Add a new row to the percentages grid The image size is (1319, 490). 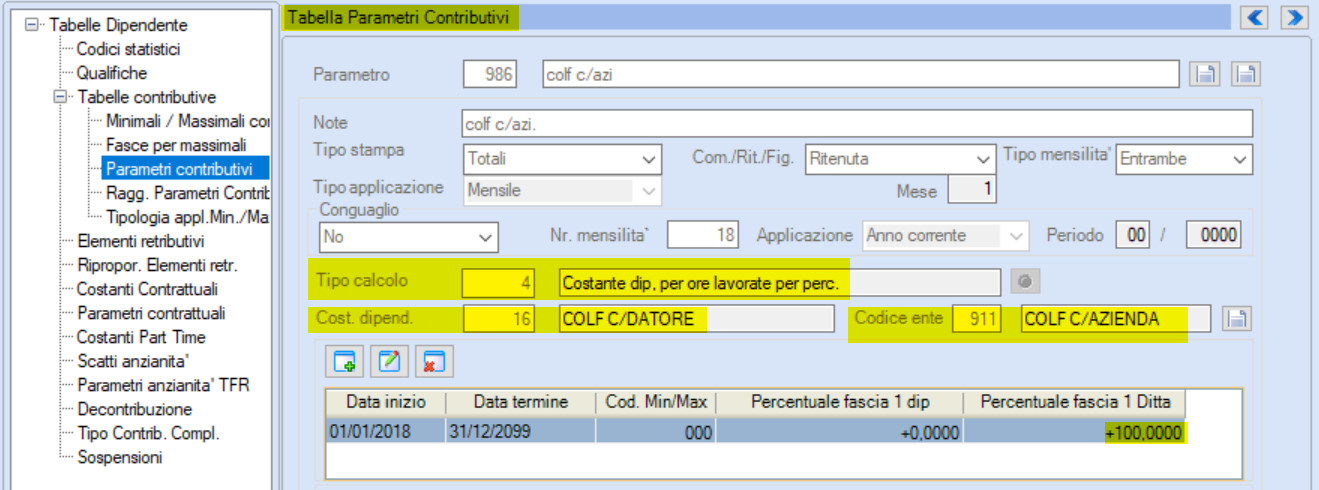pyautogui.click(x=343, y=362)
